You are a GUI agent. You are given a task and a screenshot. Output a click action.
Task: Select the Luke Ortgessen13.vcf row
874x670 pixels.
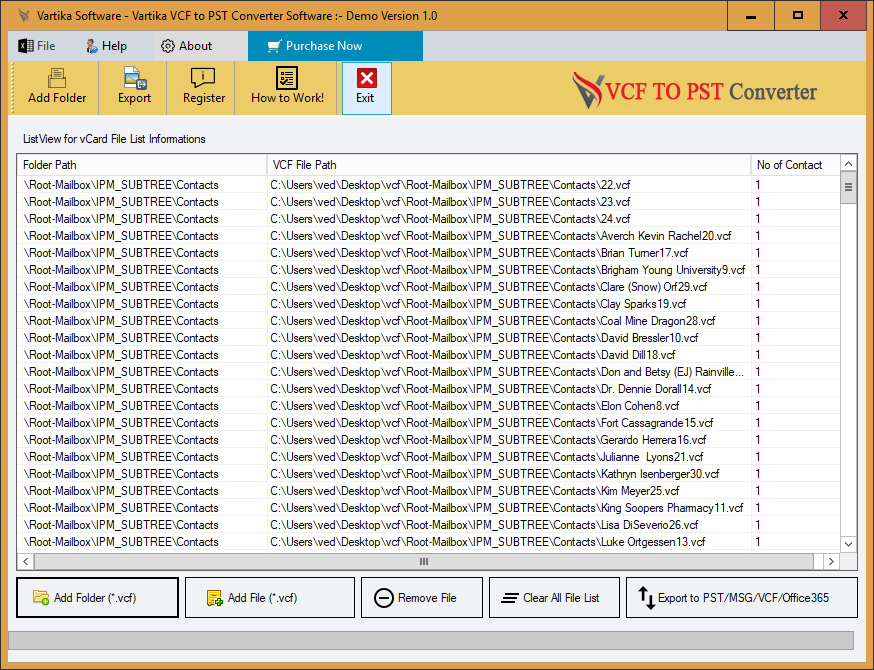pos(428,542)
